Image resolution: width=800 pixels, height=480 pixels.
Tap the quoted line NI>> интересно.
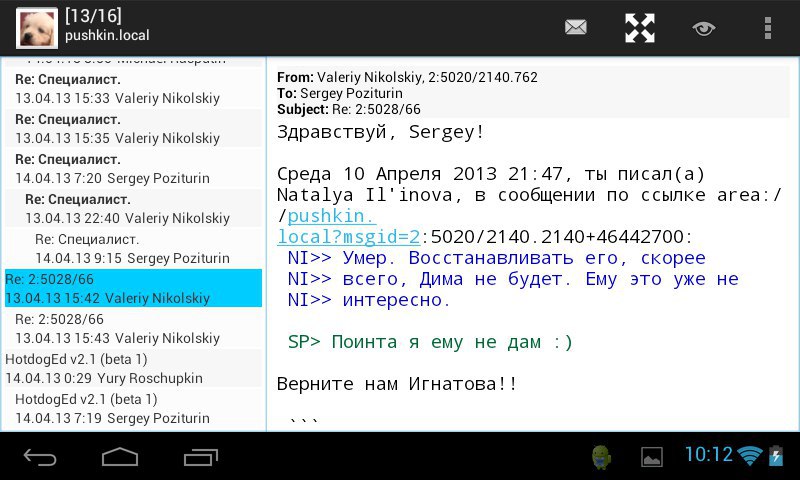(369, 300)
